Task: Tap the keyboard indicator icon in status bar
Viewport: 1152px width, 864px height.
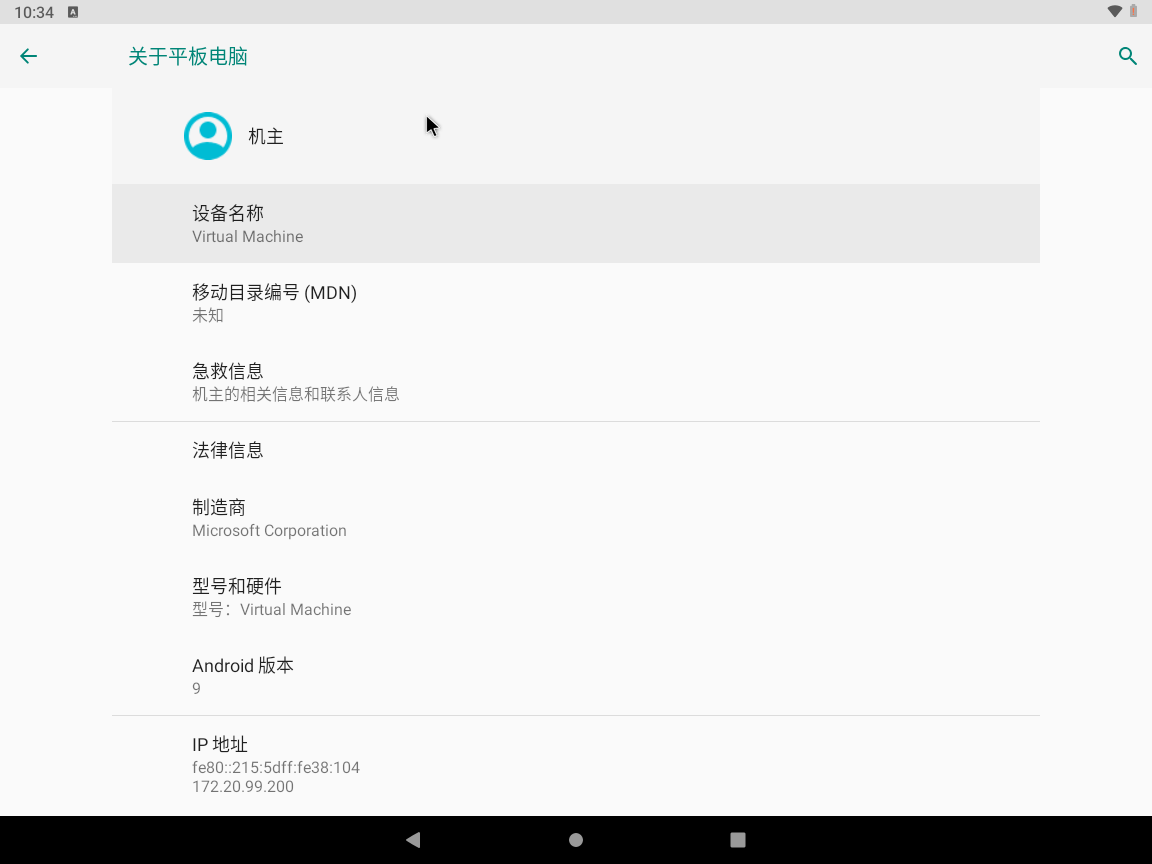Action: (x=73, y=12)
